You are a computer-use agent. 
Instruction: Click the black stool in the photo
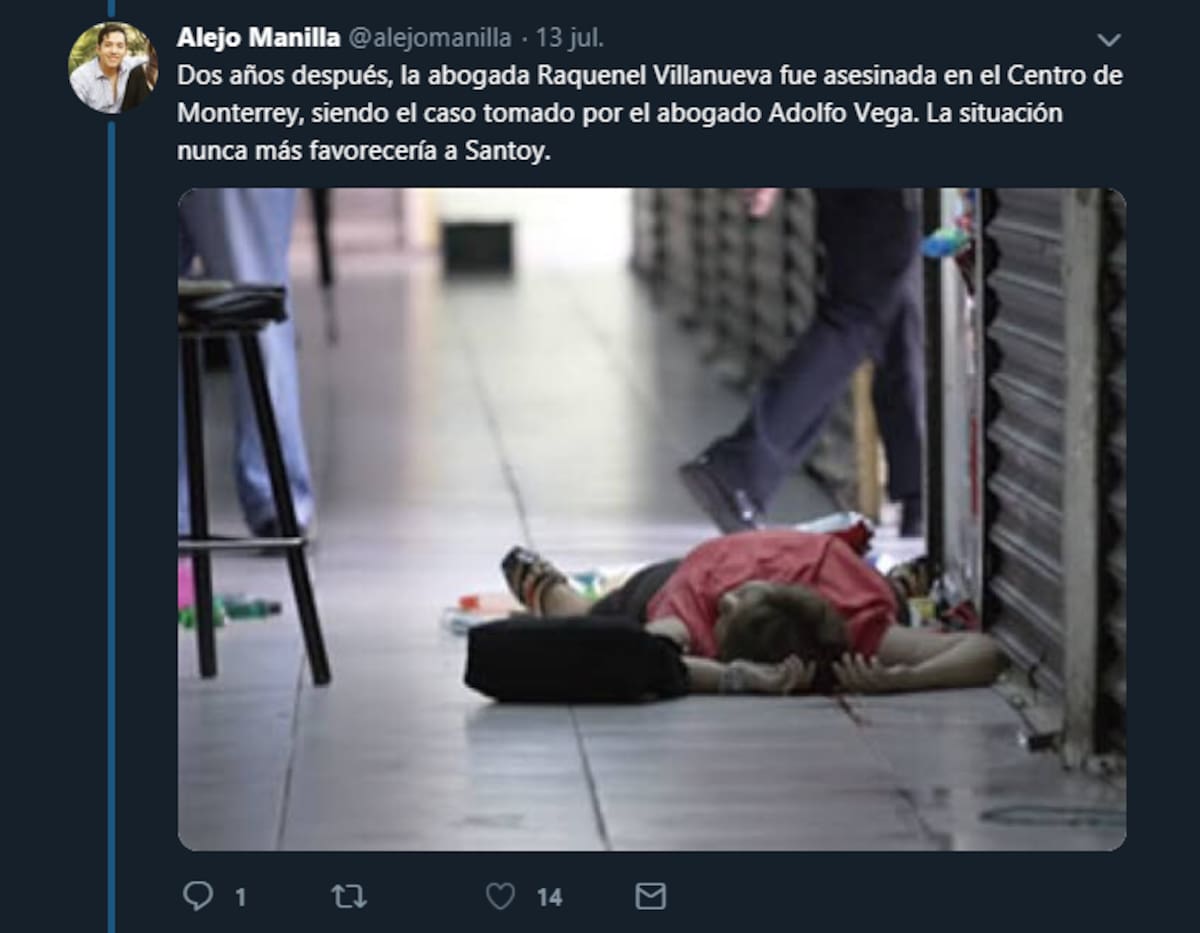click(252, 480)
